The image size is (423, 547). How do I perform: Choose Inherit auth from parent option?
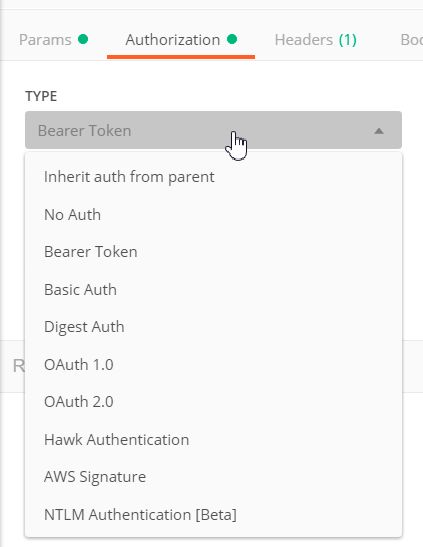coord(213,177)
